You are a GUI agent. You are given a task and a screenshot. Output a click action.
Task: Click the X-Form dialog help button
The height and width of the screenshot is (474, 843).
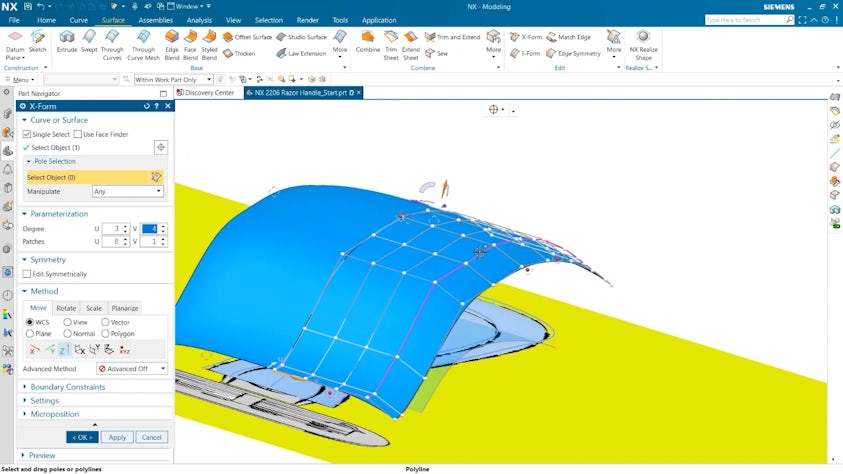[x=156, y=106]
